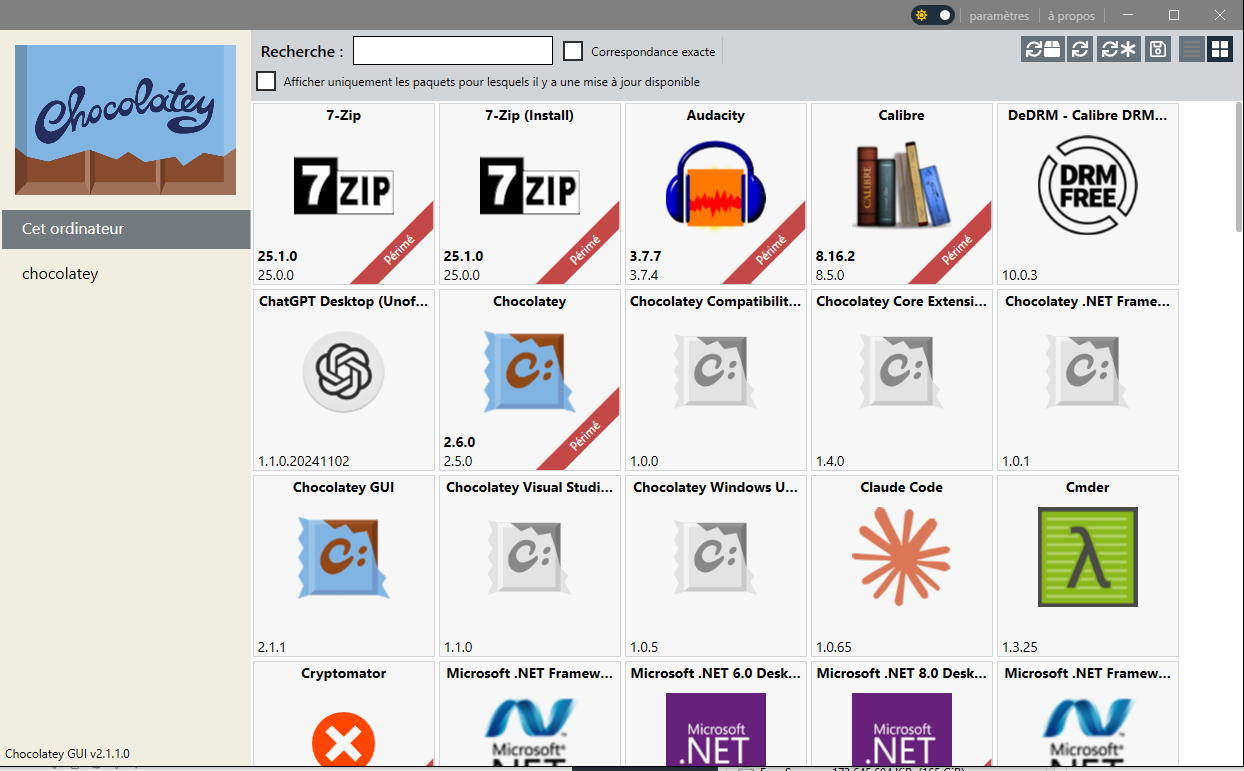
Task: Switch to grid view layout
Action: pos(1220,48)
